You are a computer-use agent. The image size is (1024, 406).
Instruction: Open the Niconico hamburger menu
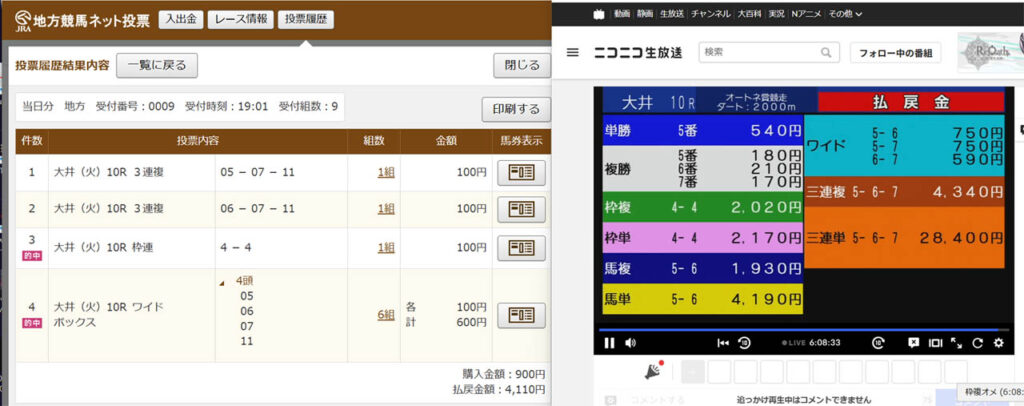pos(572,53)
